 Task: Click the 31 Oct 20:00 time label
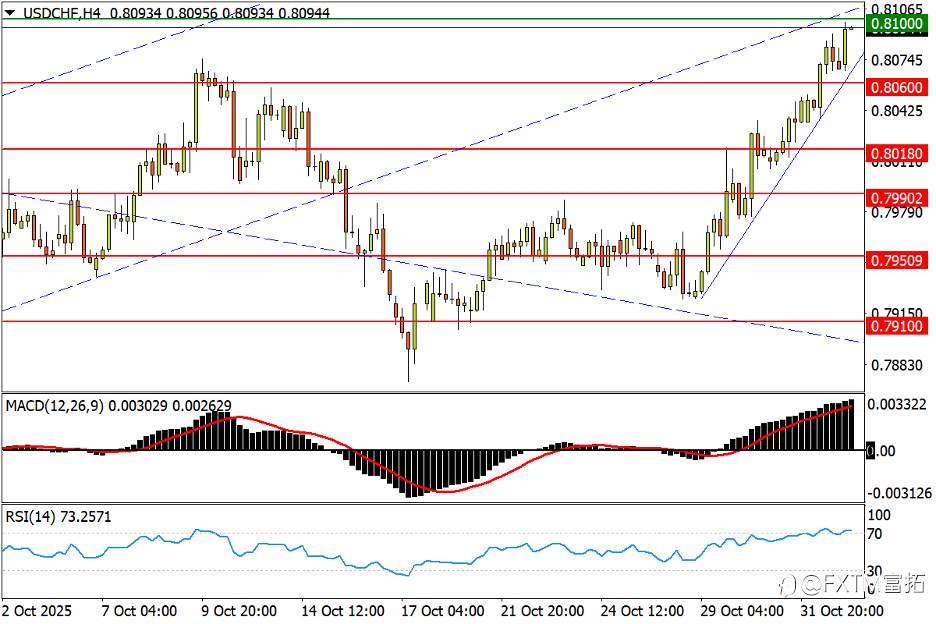tap(841, 611)
